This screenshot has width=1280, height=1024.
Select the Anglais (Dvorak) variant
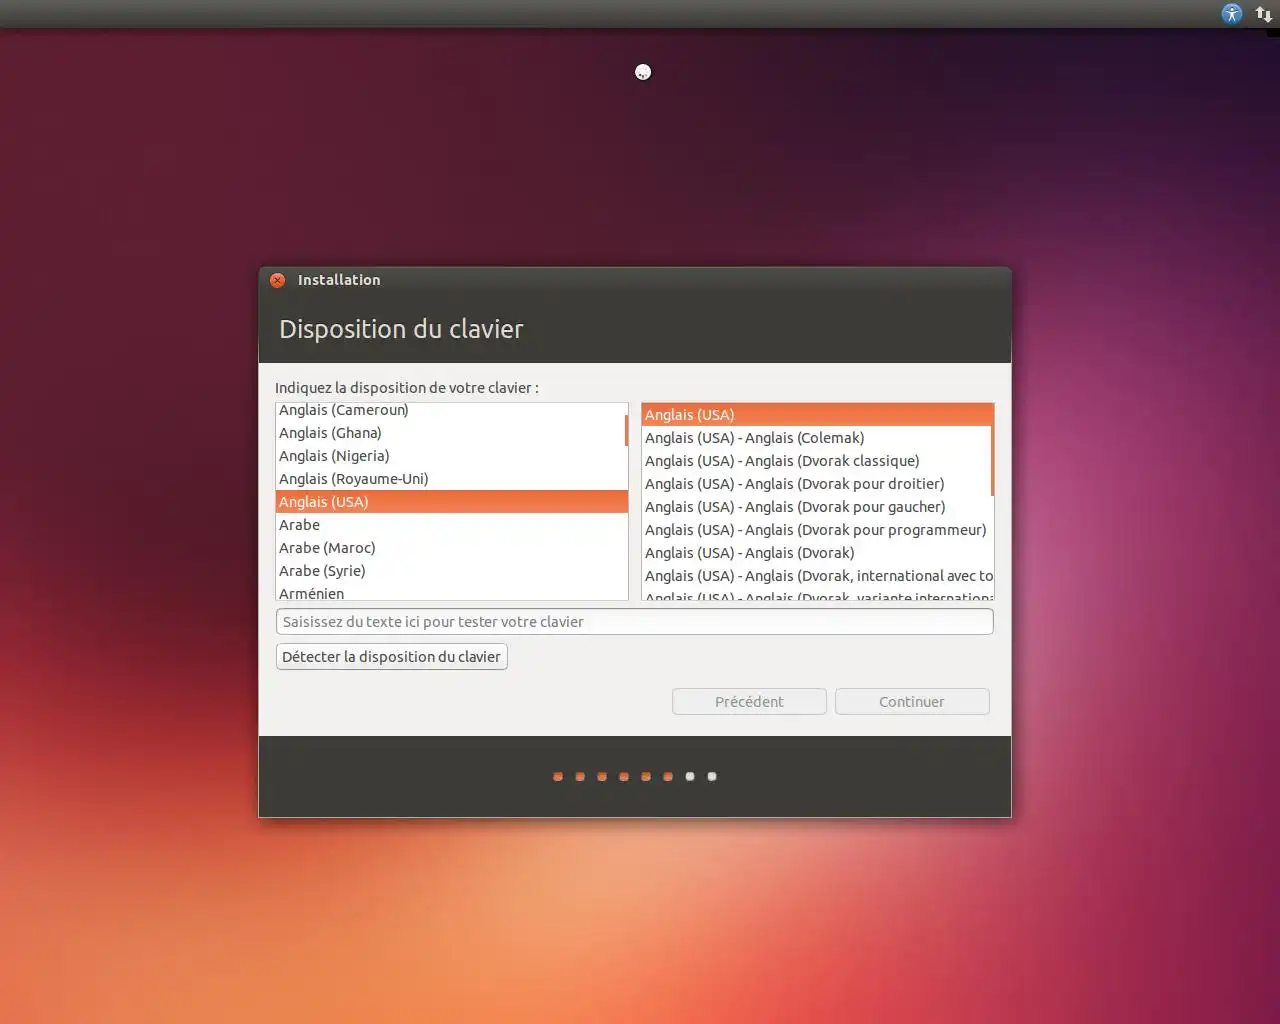pos(816,553)
